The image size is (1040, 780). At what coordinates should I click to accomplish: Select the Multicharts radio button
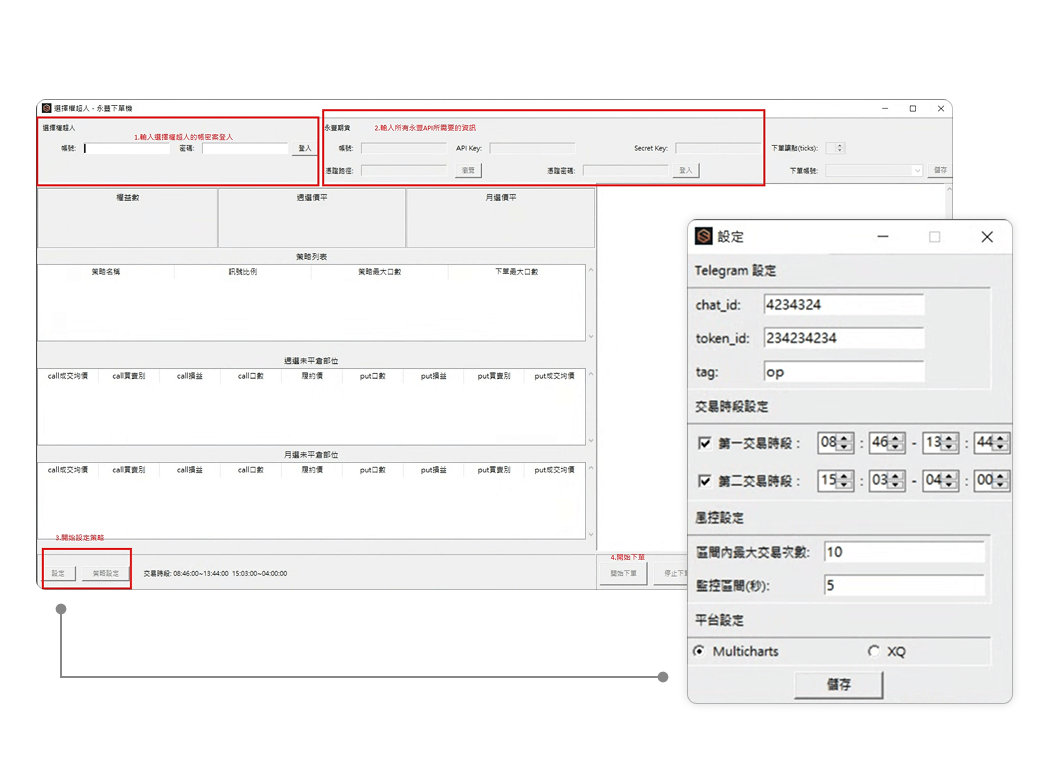[698, 651]
